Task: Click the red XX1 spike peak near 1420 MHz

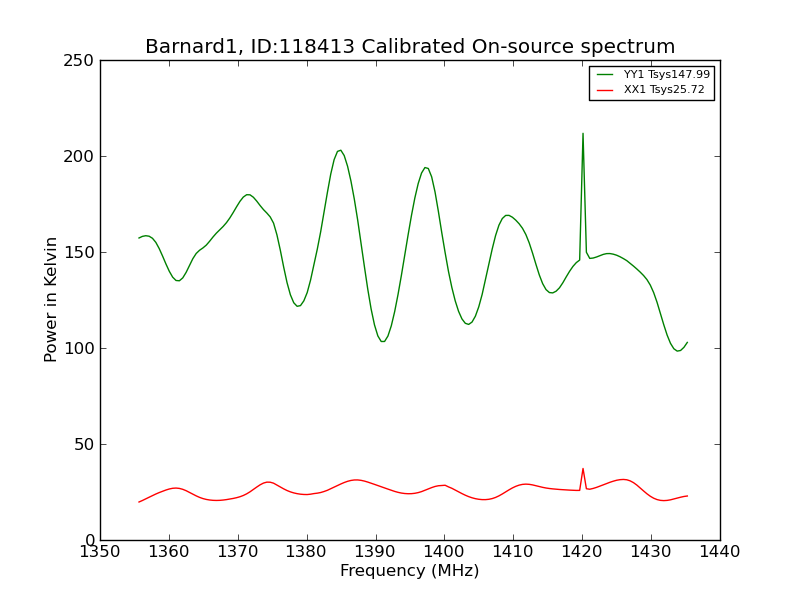Action: click(583, 469)
